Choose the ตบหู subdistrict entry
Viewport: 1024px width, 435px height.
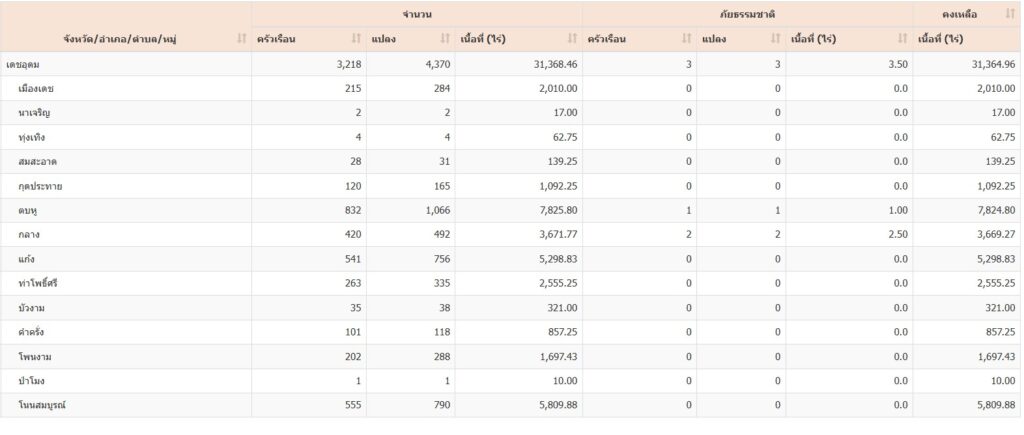pos(27,210)
